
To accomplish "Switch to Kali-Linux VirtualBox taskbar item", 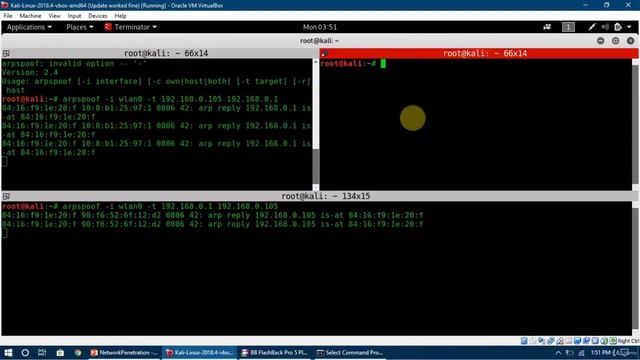I will click(x=200, y=353).
